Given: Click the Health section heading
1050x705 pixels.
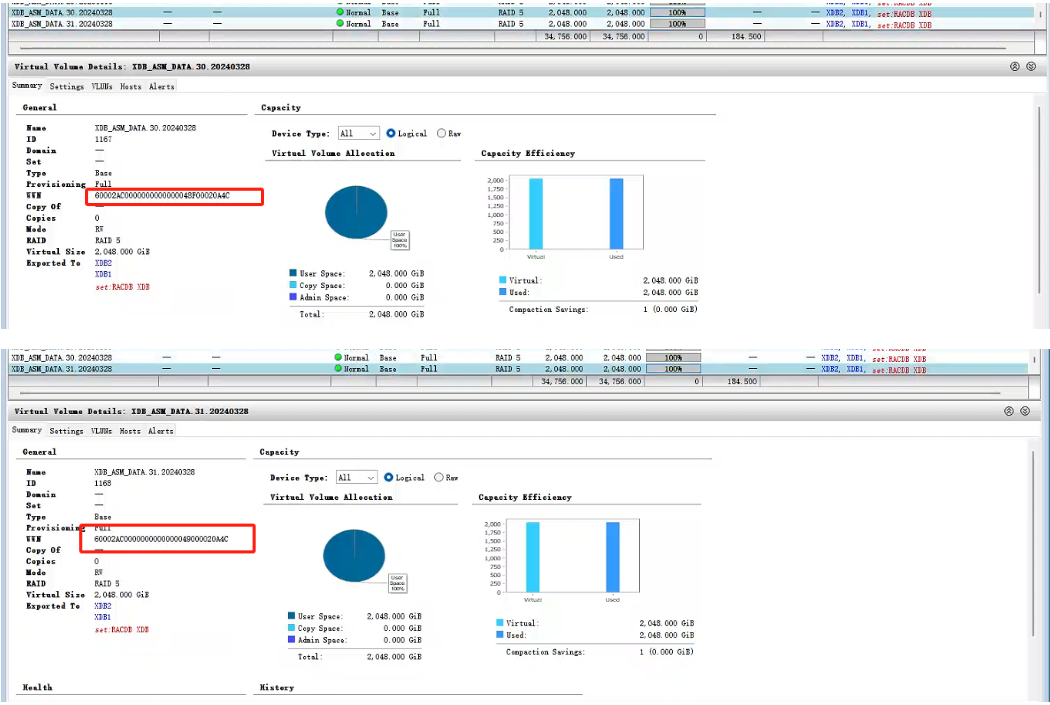Looking at the screenshot, I should coord(37,687).
